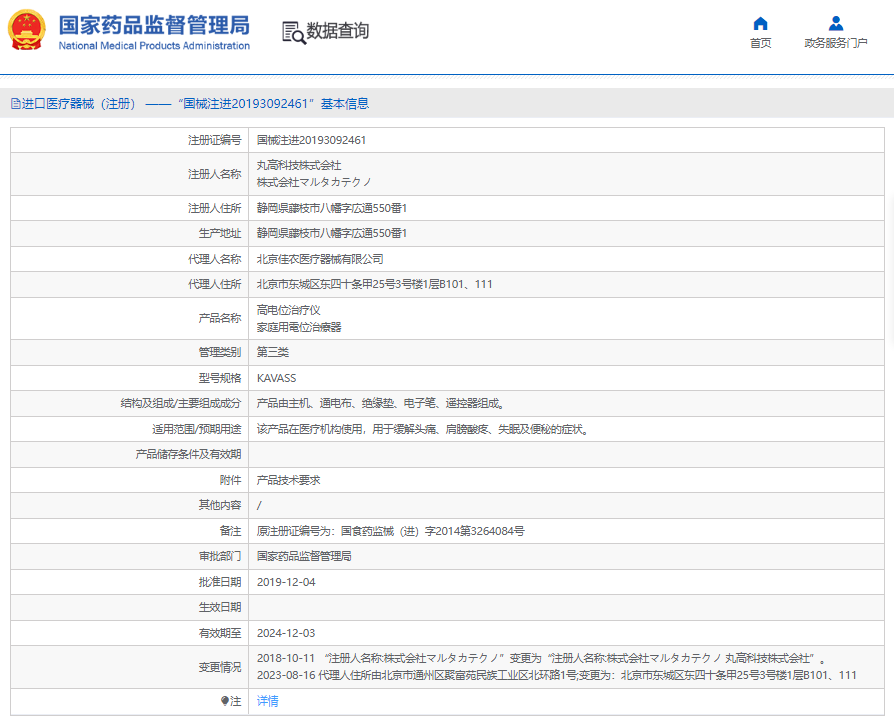The height and width of the screenshot is (722, 894).
Task: Select 株式会社マルタカテクノ text
Action: [x=314, y=182]
